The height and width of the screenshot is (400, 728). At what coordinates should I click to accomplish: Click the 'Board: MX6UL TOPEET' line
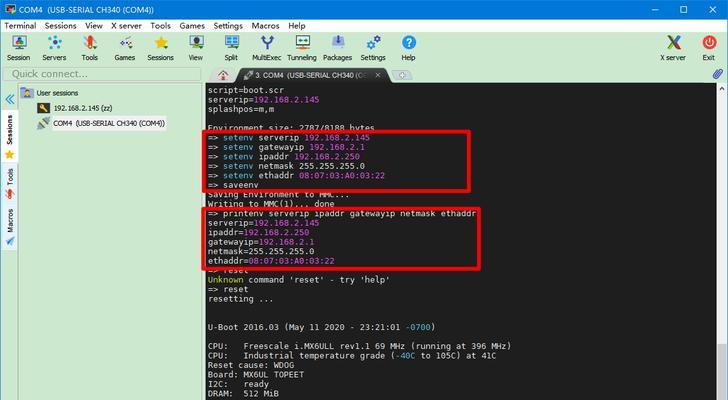256,374
